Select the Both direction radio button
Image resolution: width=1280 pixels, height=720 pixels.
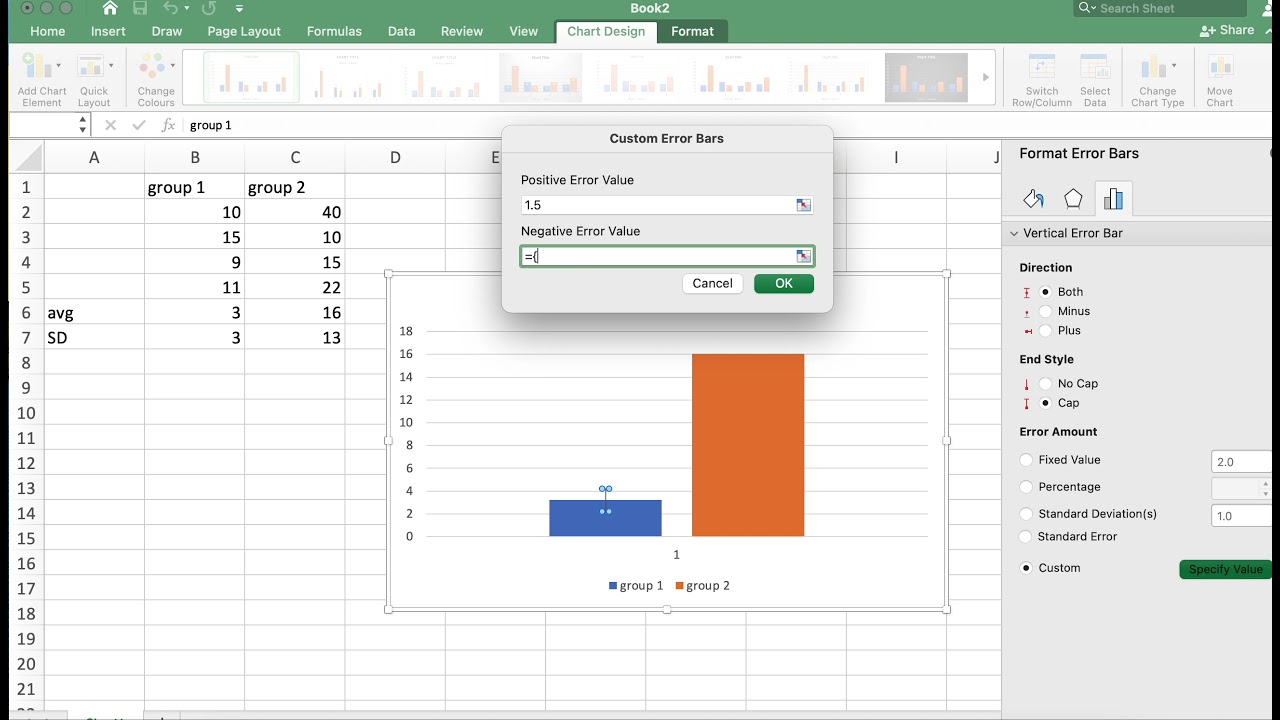click(x=1046, y=292)
